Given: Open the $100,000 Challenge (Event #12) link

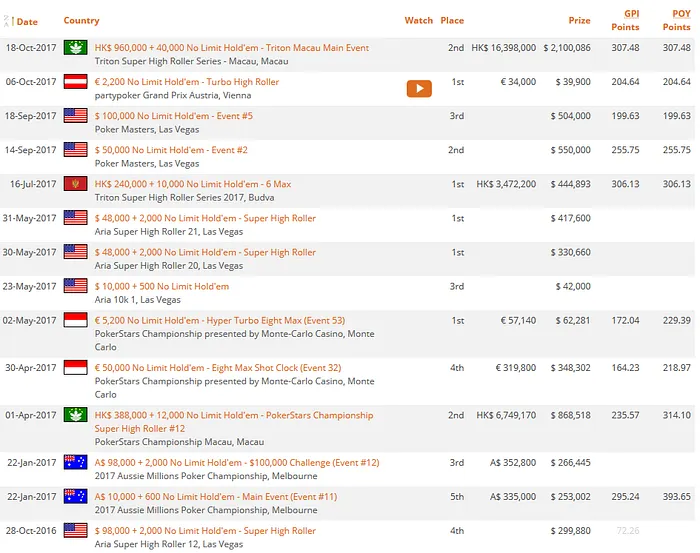Looking at the screenshot, I should click(x=237, y=463).
